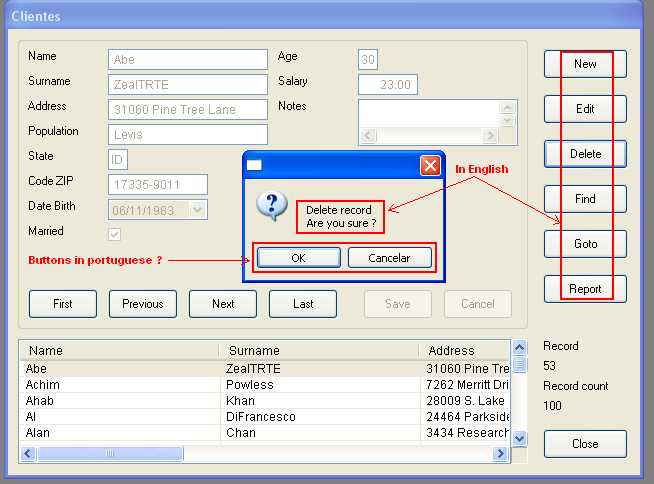Go to the Next record
The image size is (654, 484).
click(223, 304)
